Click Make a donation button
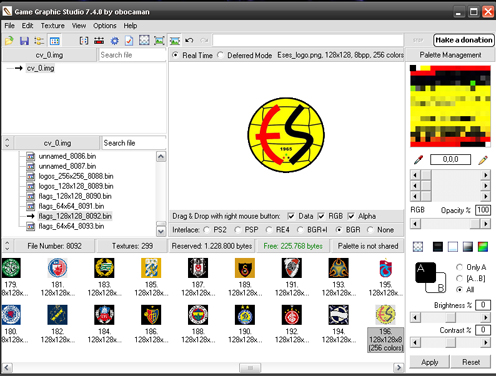Screen dimensions: 496x376 point(464,40)
